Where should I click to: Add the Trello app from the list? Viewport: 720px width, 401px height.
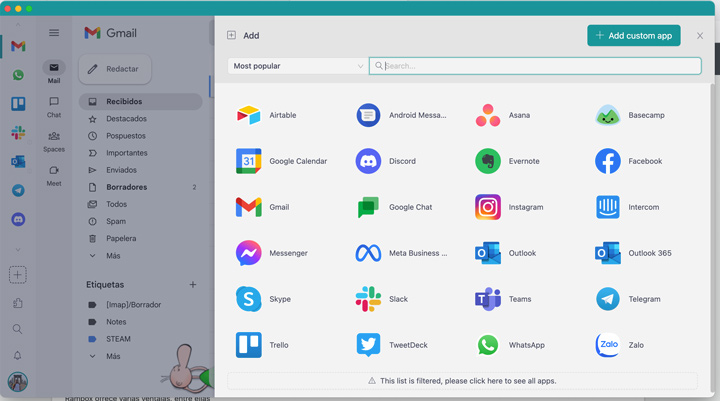coord(262,345)
